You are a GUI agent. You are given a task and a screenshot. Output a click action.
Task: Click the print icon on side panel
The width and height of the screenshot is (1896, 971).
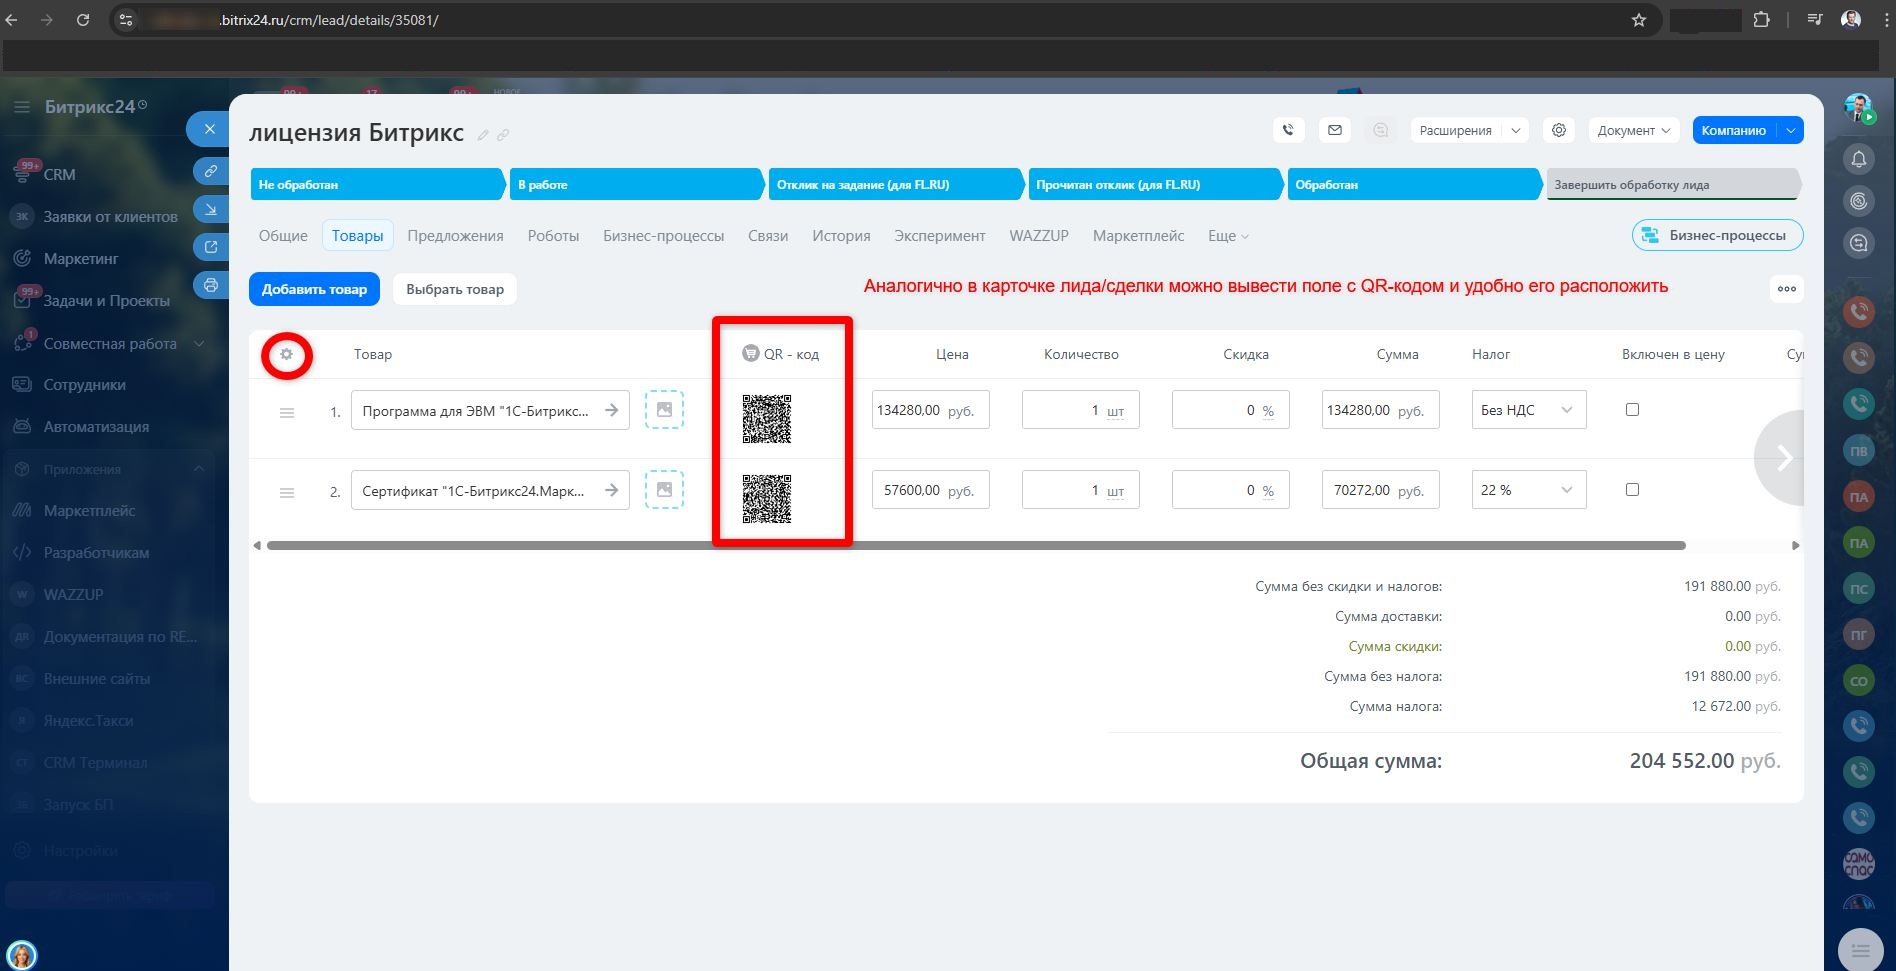tap(210, 285)
